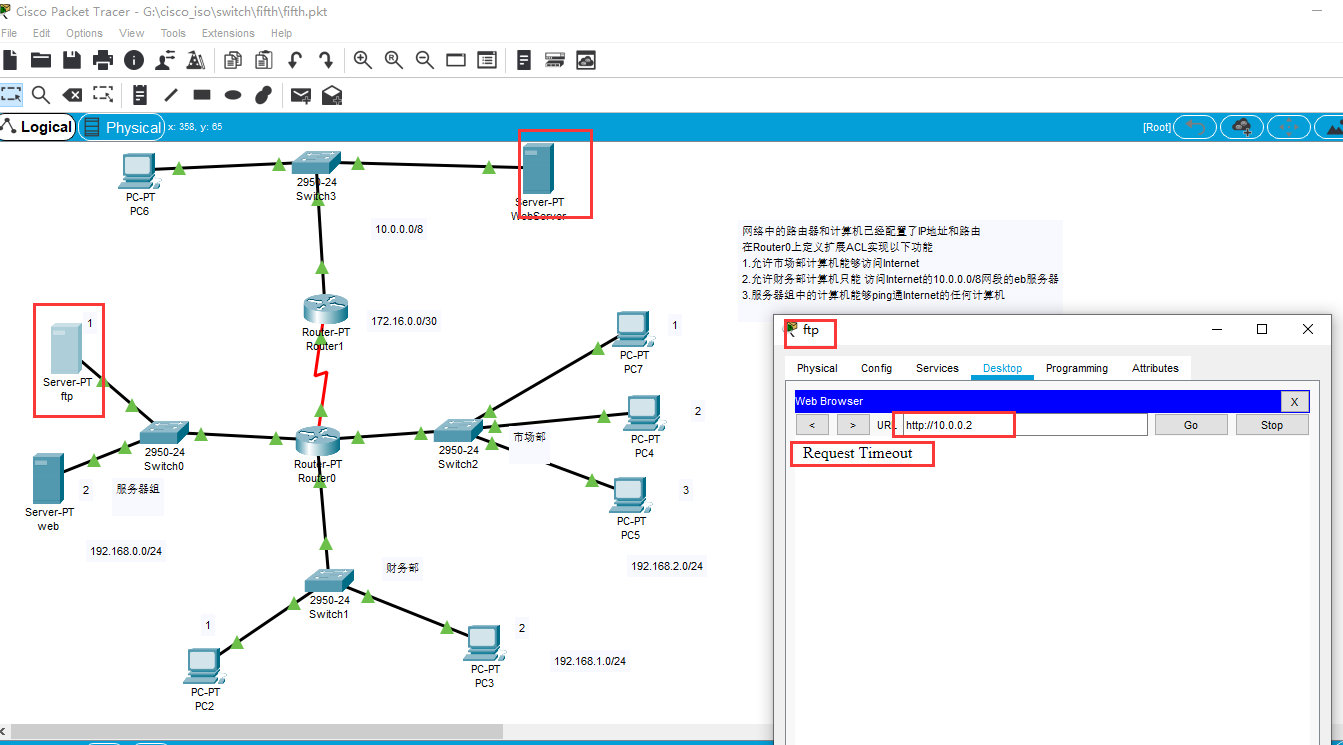Click the URL field containing http://10.0.0.2

tap(1024, 425)
